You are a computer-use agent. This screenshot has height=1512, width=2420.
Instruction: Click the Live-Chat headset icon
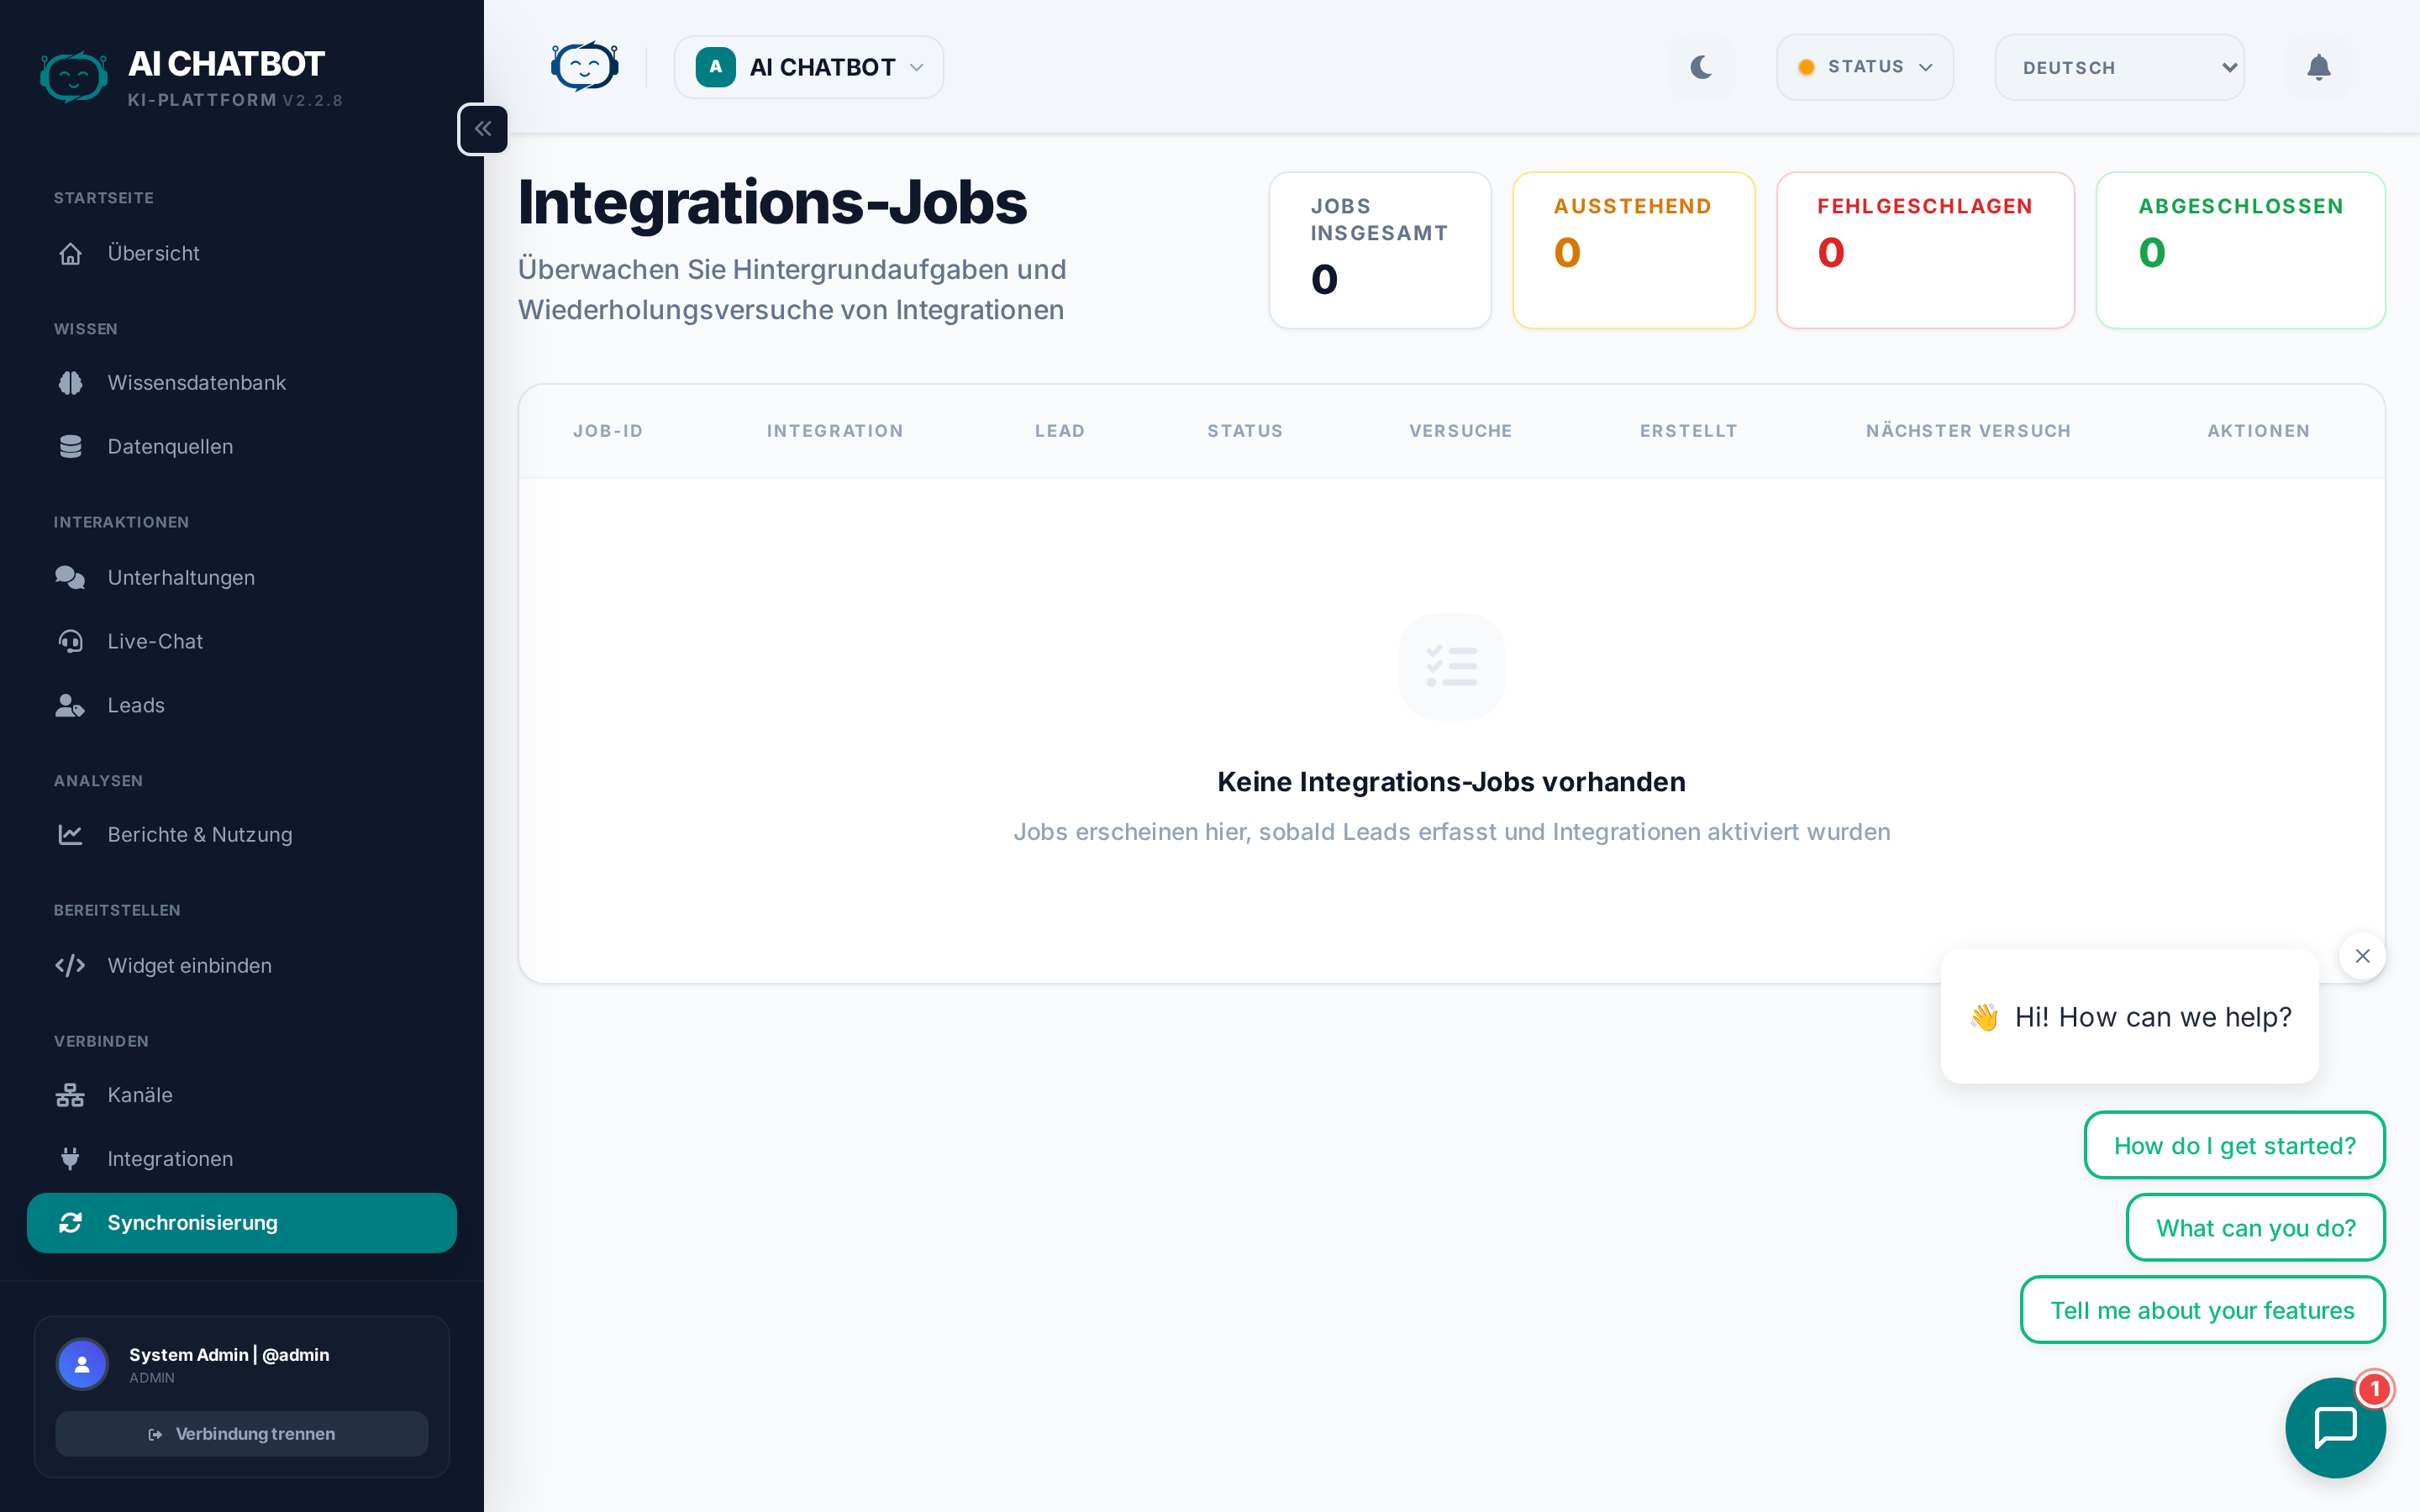(70, 641)
